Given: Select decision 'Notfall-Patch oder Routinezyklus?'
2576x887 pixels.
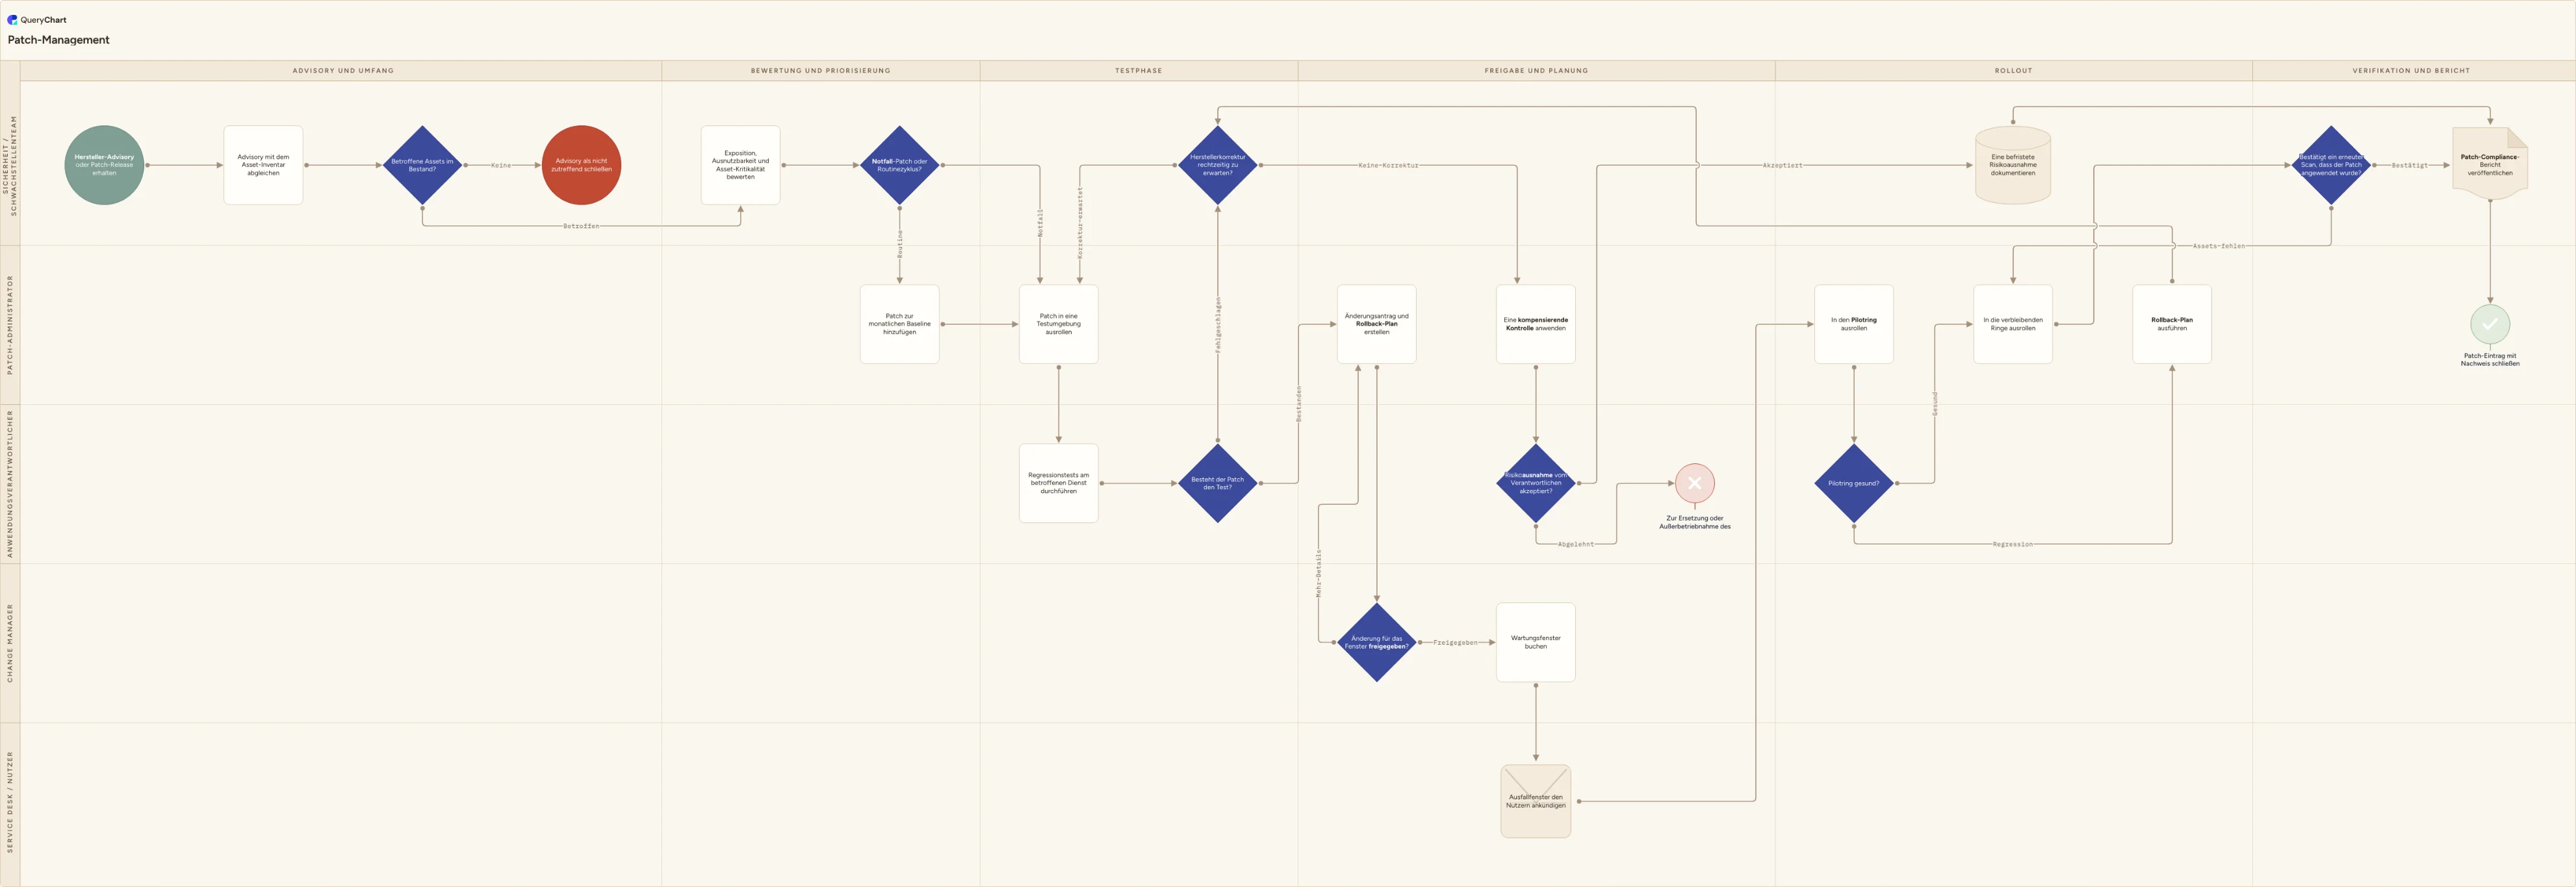Looking at the screenshot, I should (899, 165).
